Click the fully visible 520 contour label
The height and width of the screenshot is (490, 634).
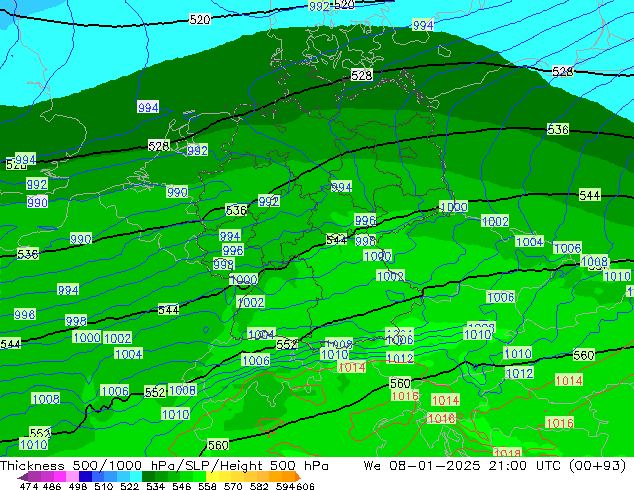coord(200,19)
